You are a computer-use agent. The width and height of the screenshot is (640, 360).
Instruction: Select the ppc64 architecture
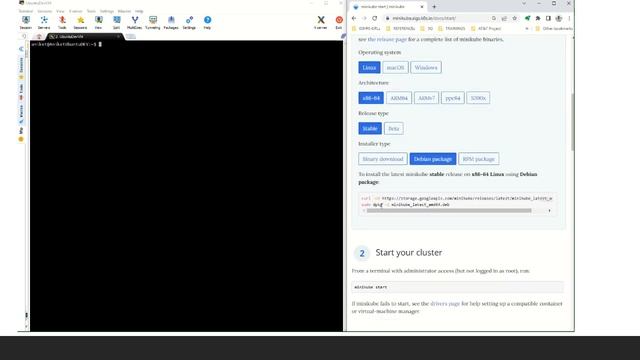pos(453,98)
